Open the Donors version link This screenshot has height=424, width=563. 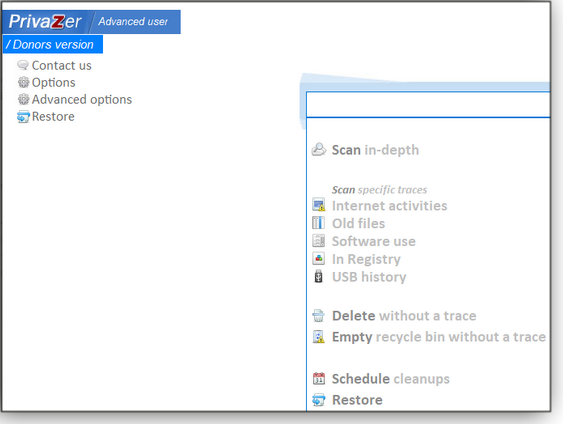point(53,45)
